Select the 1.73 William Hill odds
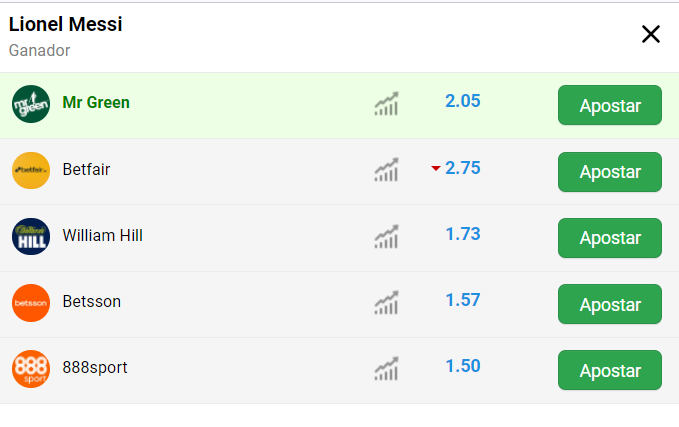Viewport: 679px width, 427px height. [x=463, y=234]
